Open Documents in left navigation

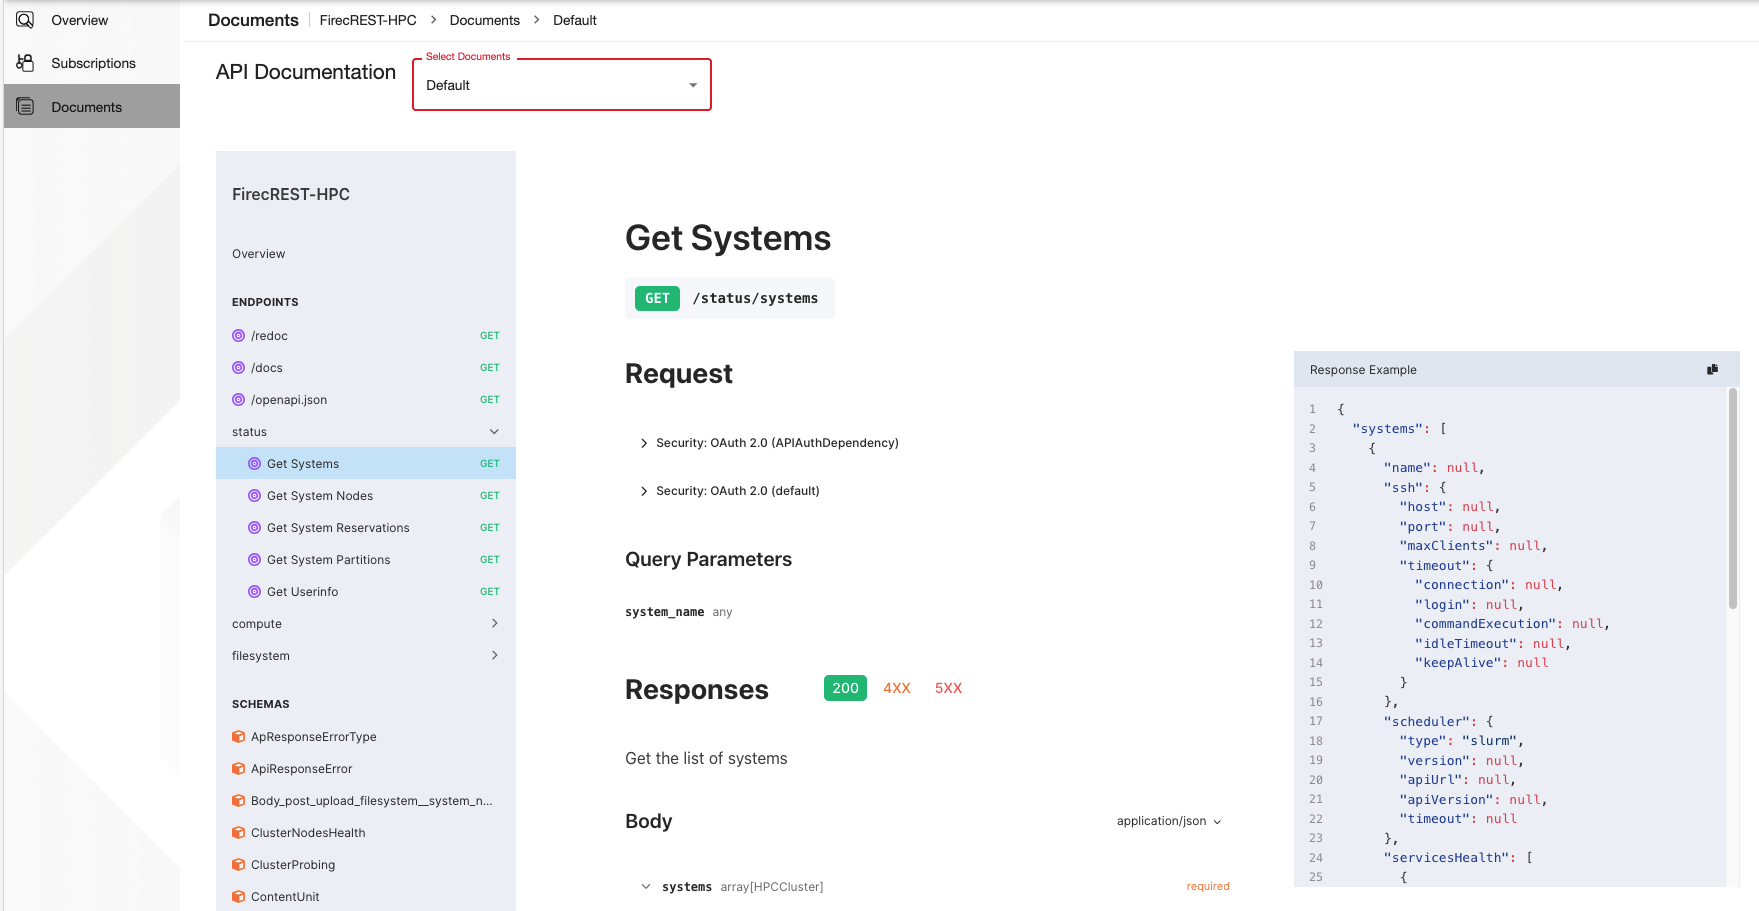point(92,106)
